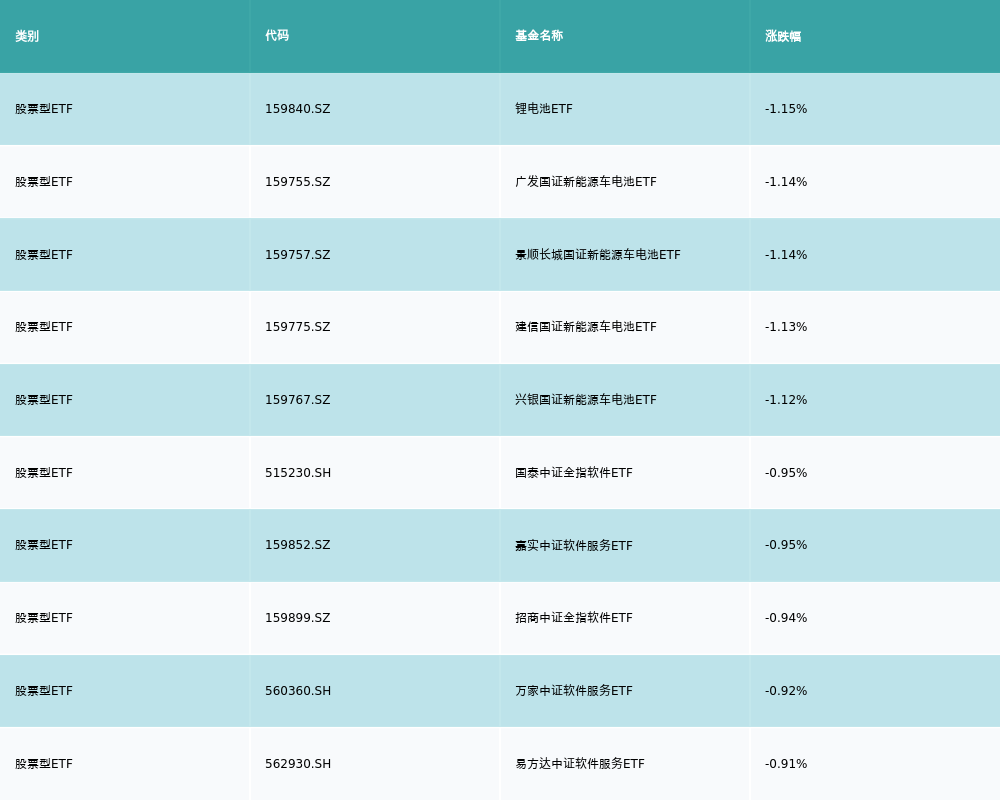The height and width of the screenshot is (800, 1000).
Task: Select fund code 515230.SH
Action: 298,473
